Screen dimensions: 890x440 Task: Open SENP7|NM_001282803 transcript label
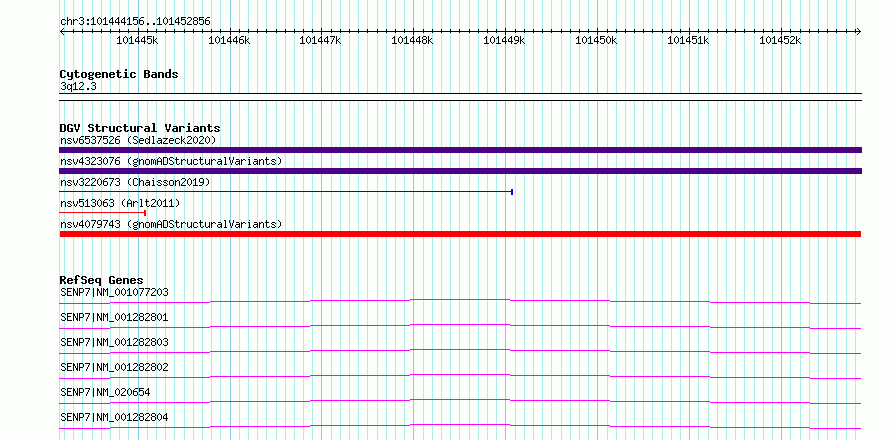pyautogui.click(x=114, y=342)
